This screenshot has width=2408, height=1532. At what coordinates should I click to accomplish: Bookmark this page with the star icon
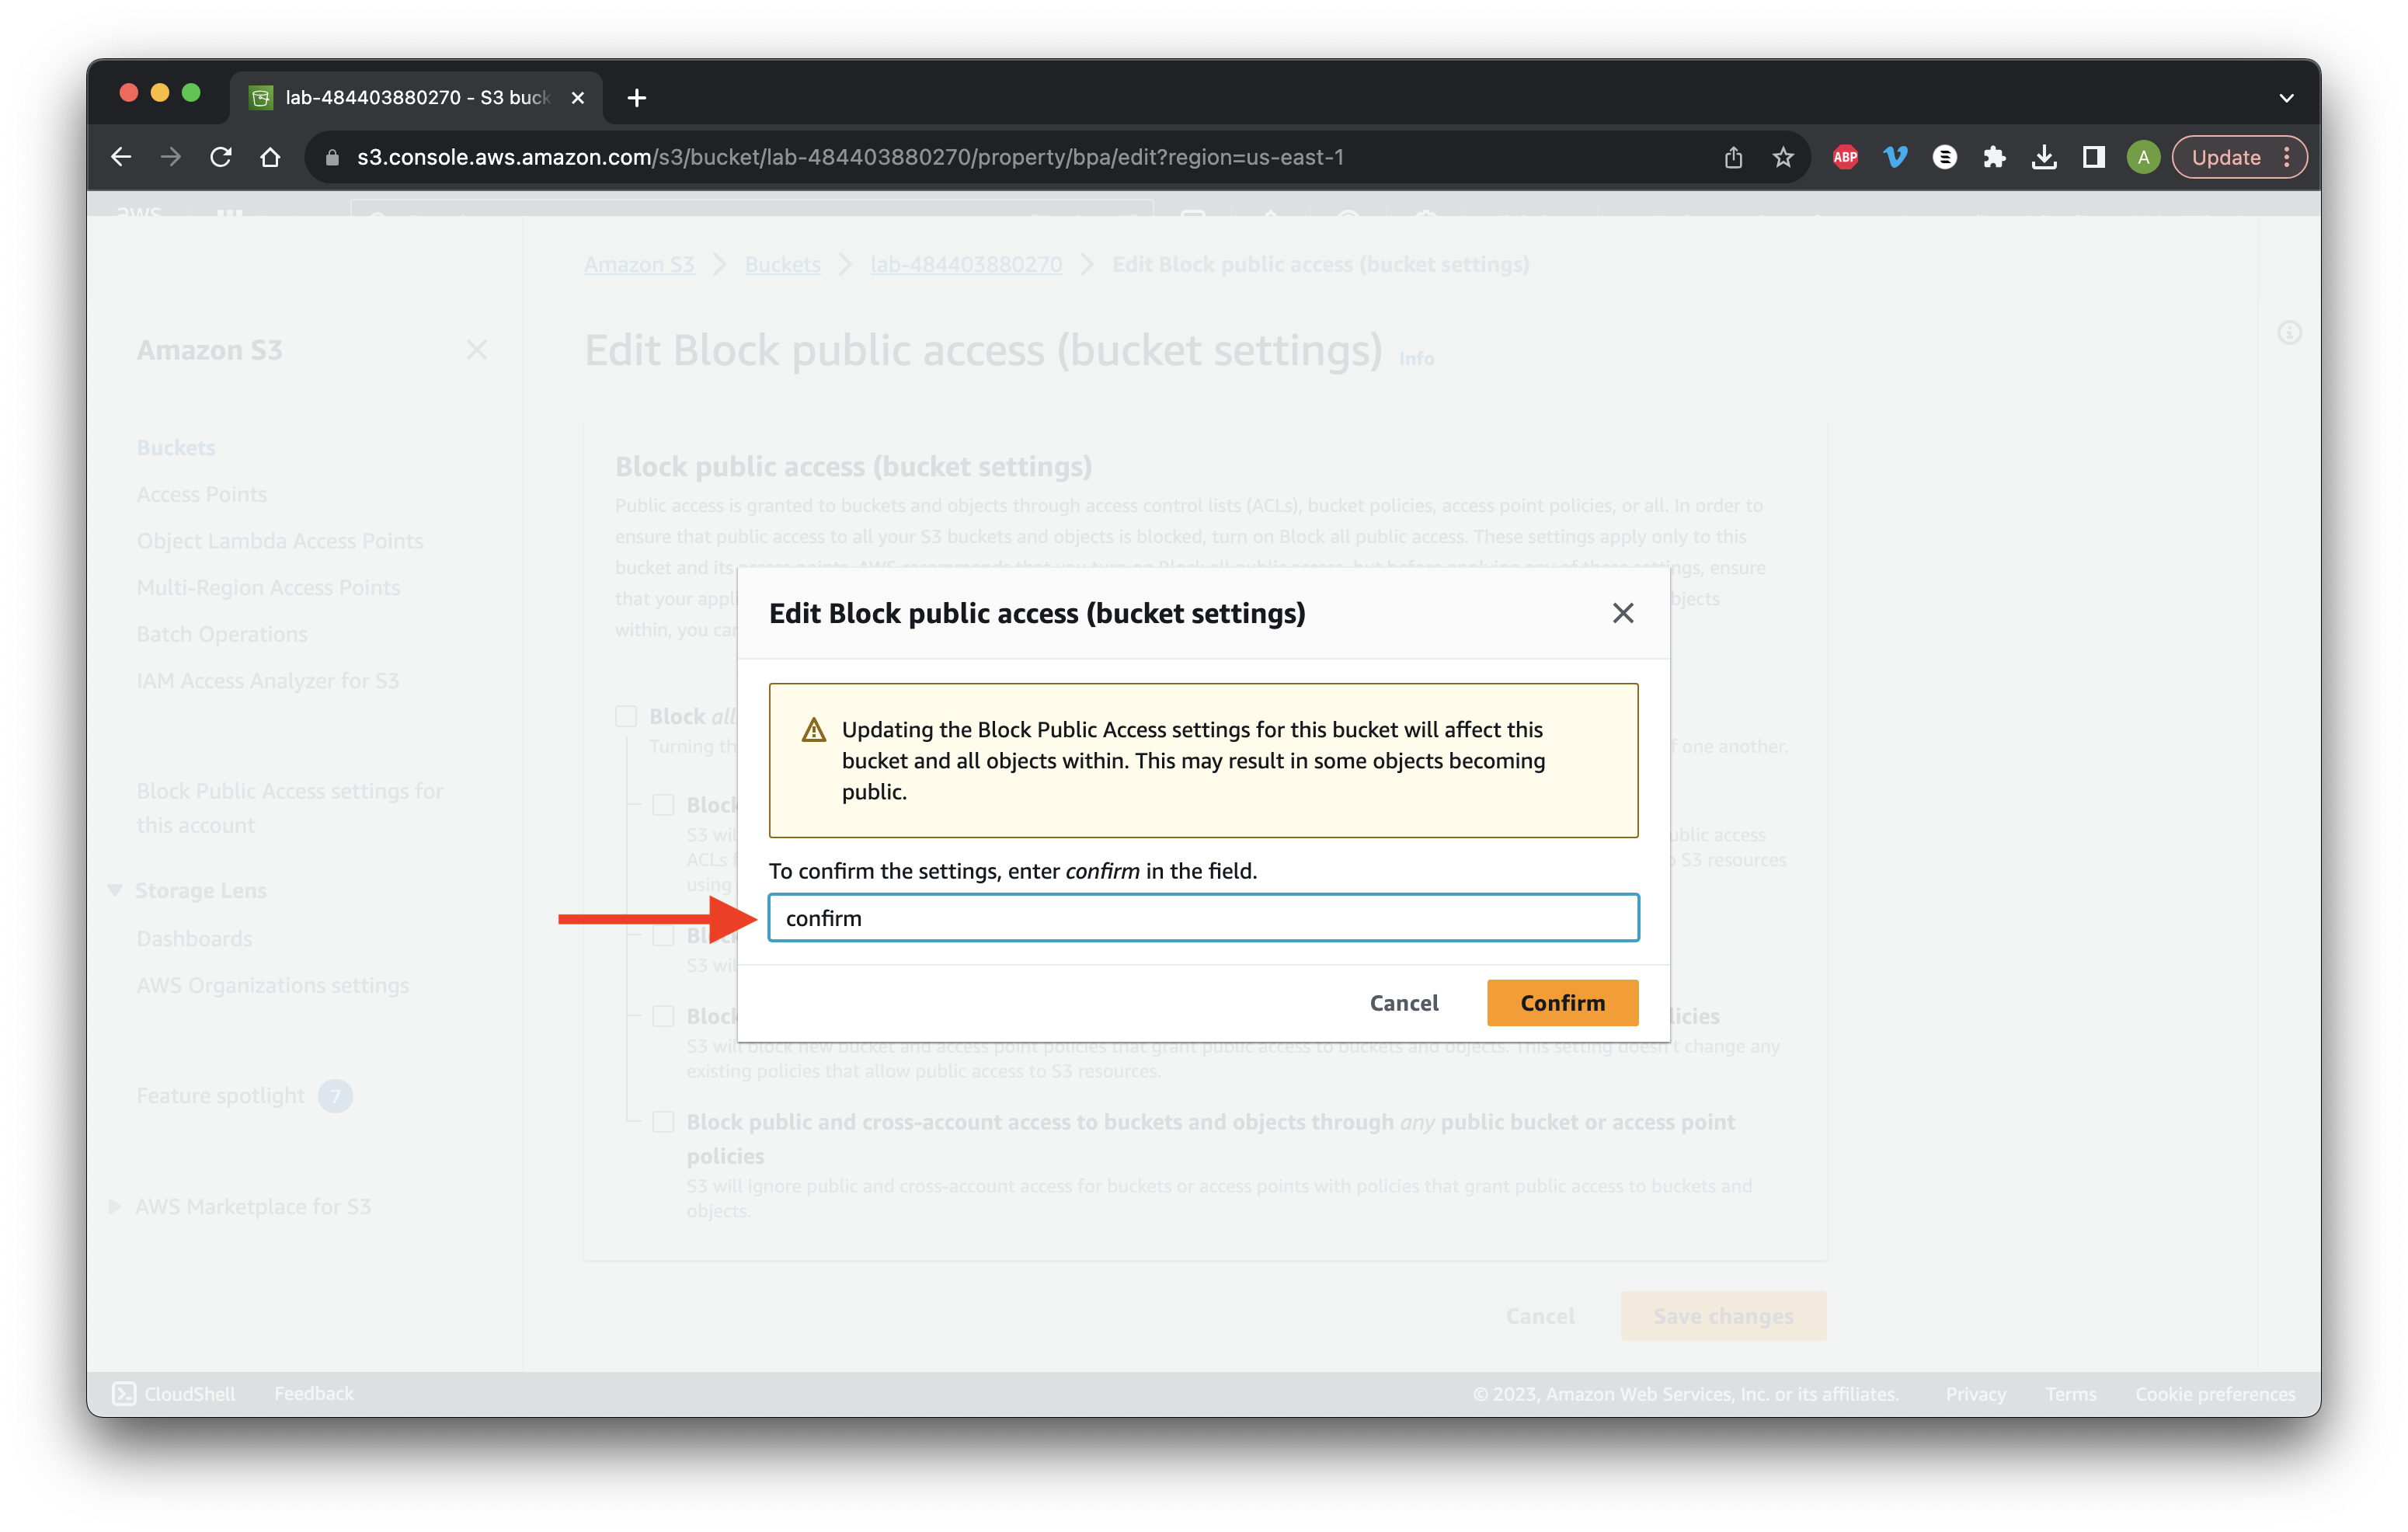click(1783, 157)
